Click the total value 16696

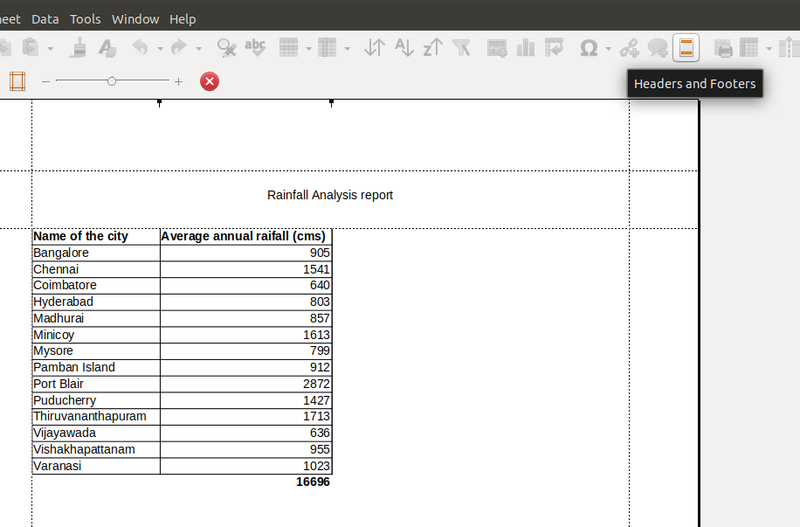click(313, 482)
